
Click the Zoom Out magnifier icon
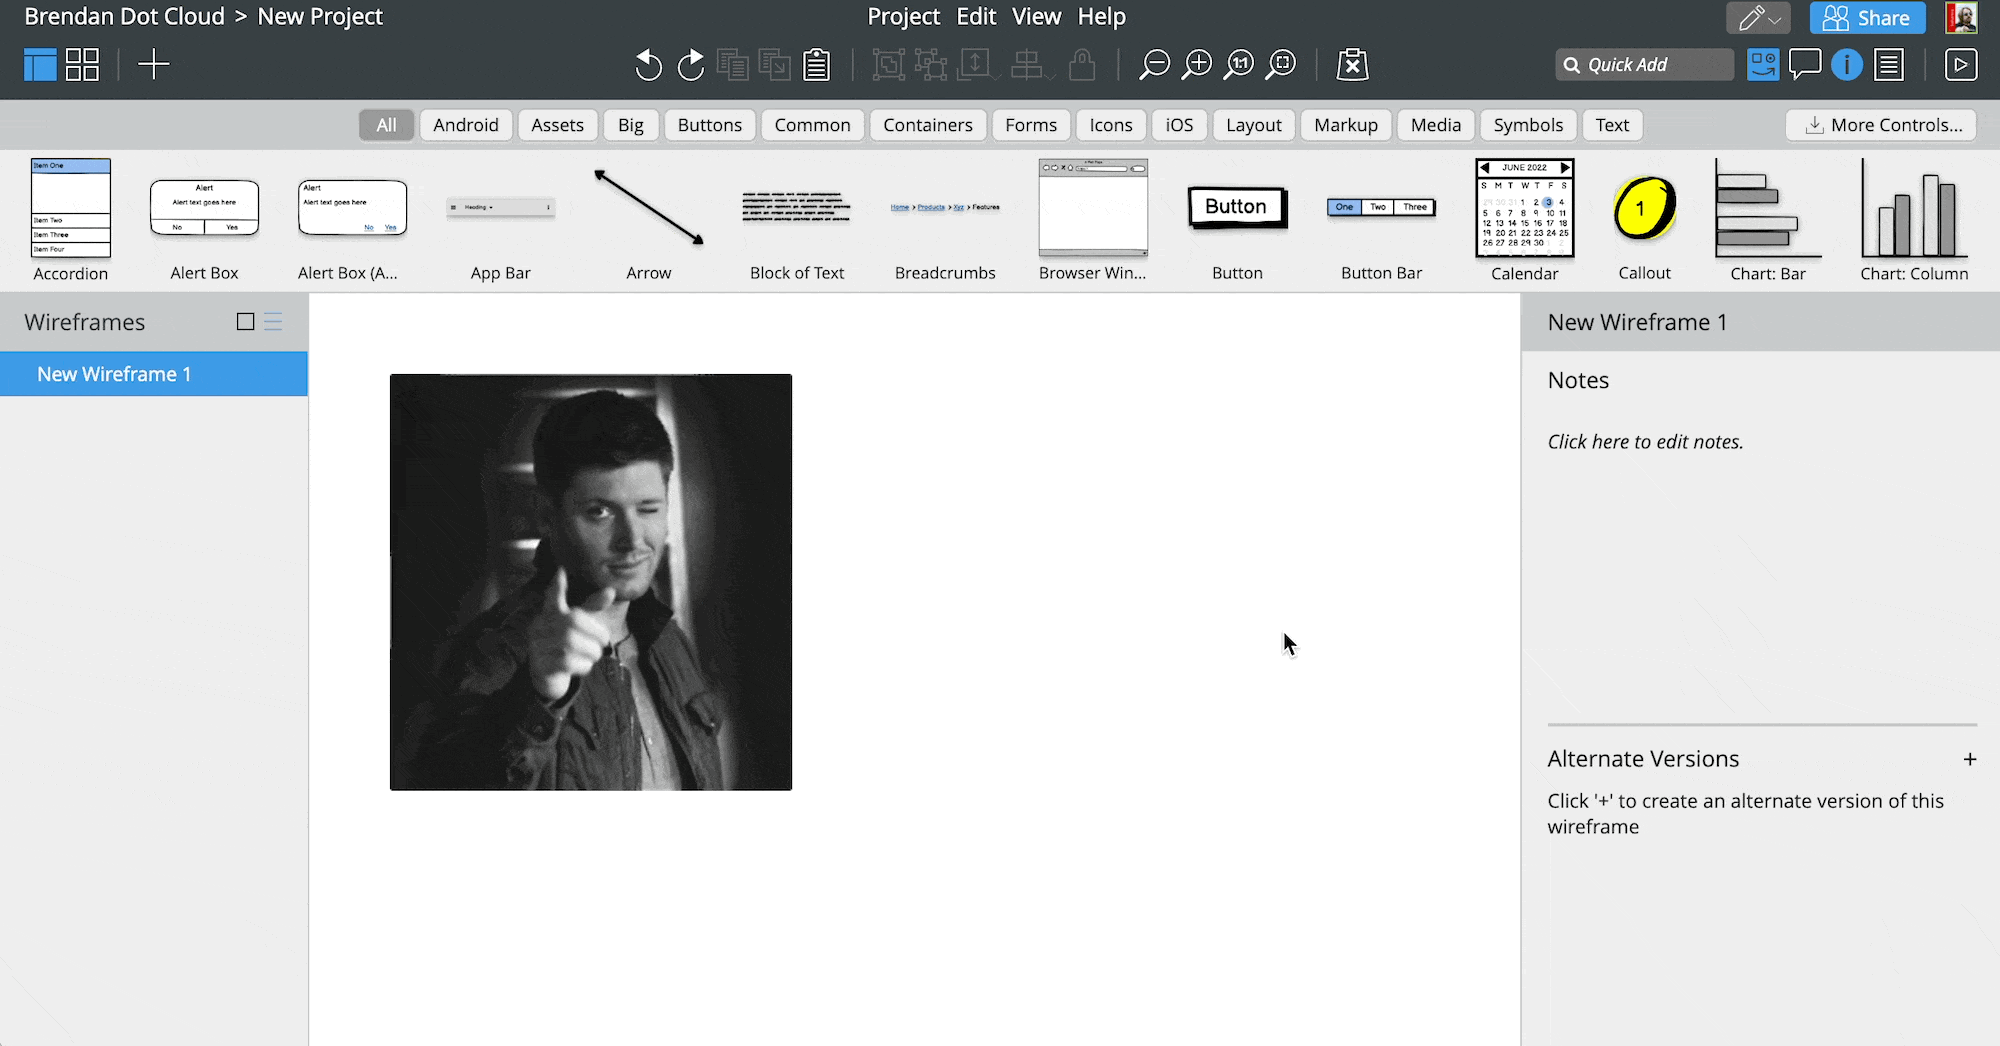1154,65
